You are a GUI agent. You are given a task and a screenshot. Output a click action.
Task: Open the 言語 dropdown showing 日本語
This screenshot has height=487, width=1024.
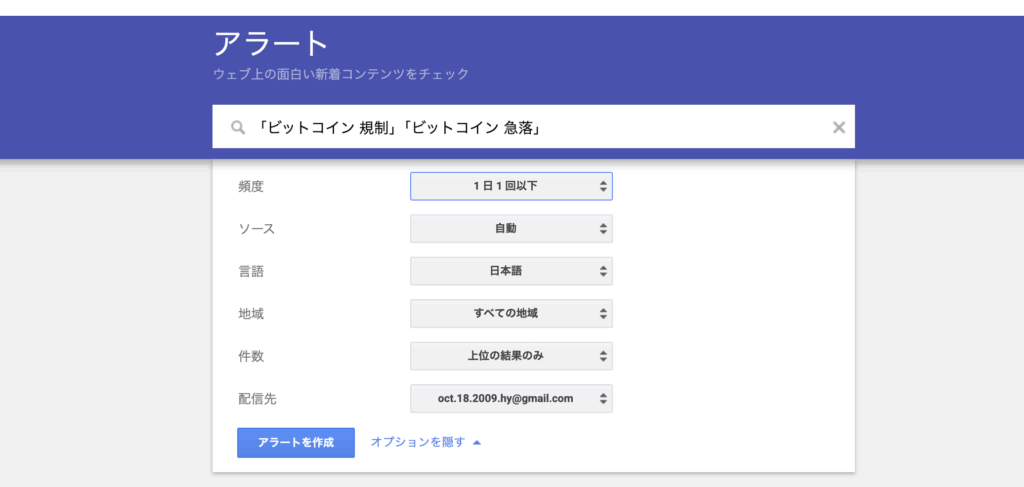click(x=511, y=271)
